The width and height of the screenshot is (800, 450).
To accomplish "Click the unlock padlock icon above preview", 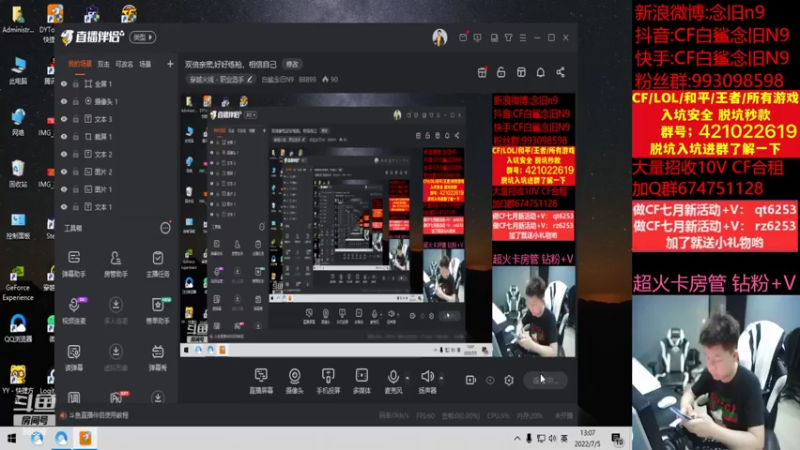I will tap(501, 72).
